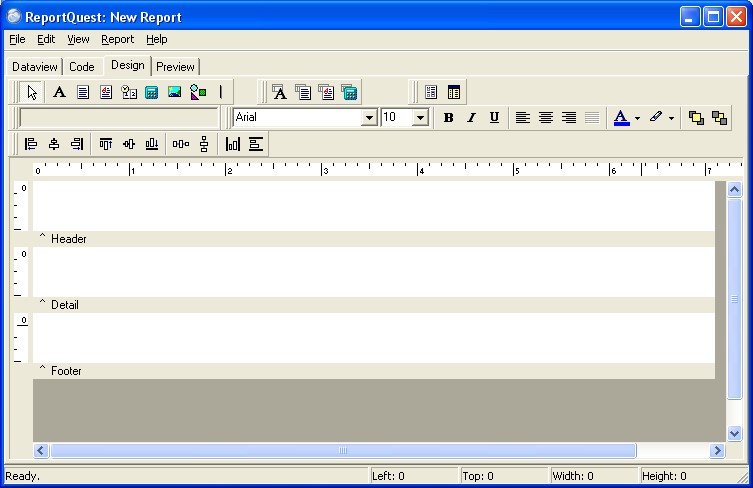Image resolution: width=753 pixels, height=488 pixels.
Task: Click the empty object name field
Action: click(119, 118)
